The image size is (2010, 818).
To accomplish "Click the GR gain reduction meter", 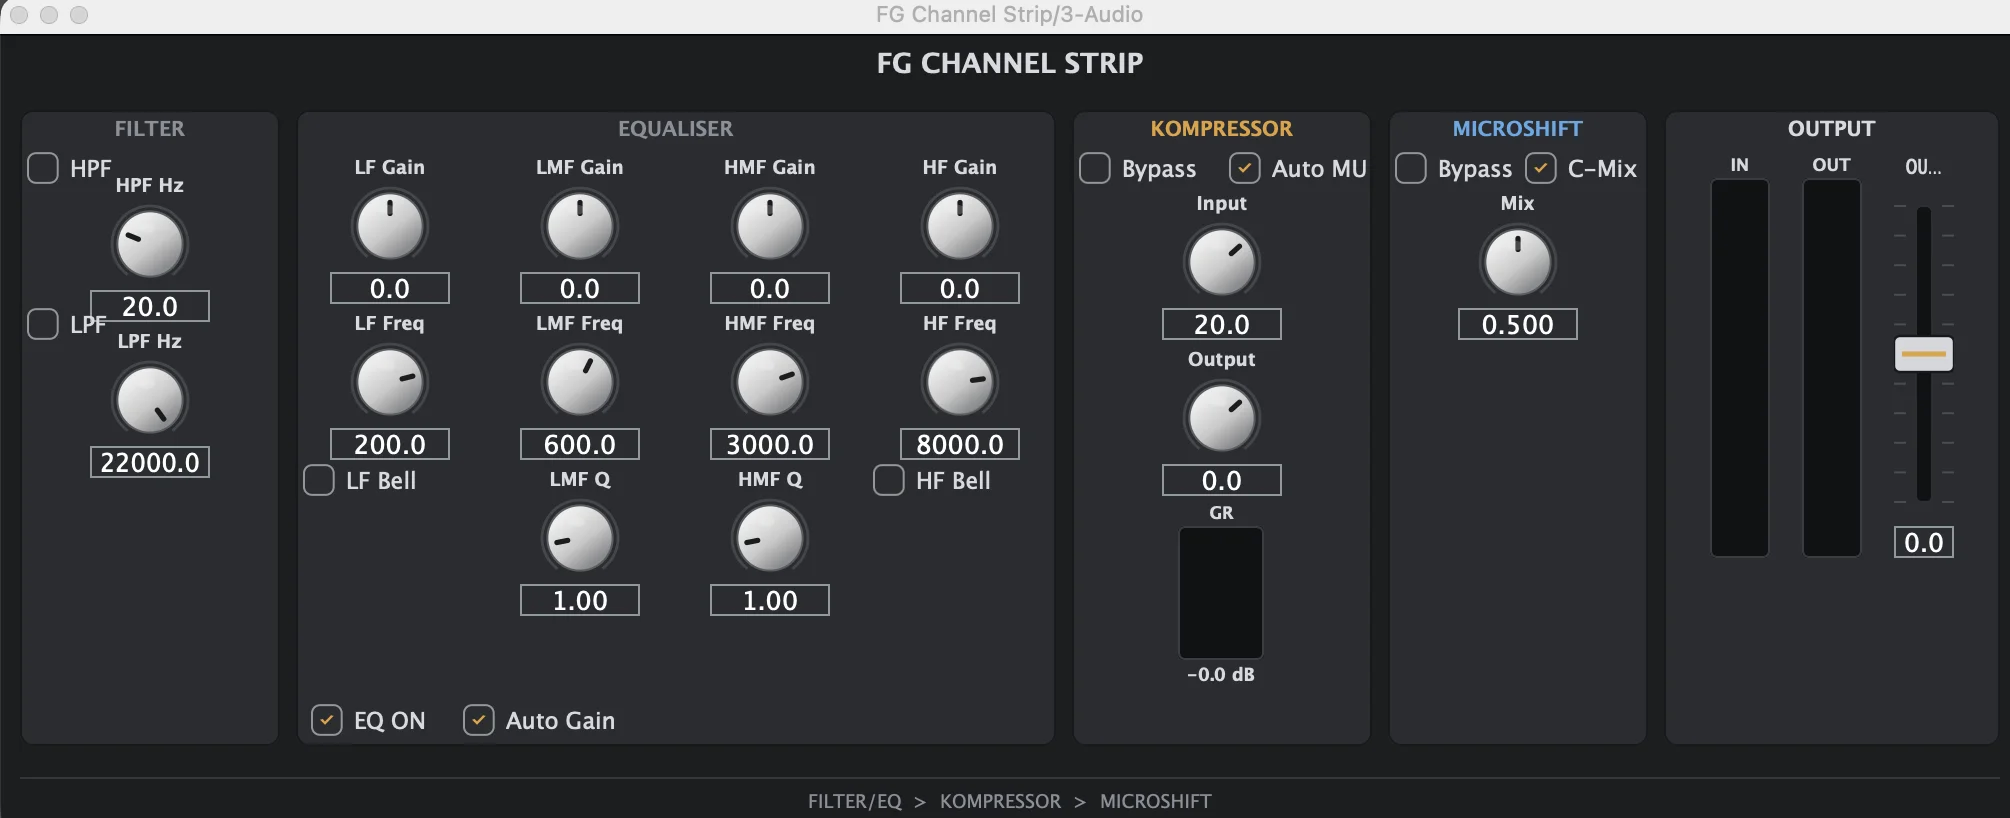I will 1221,592.
